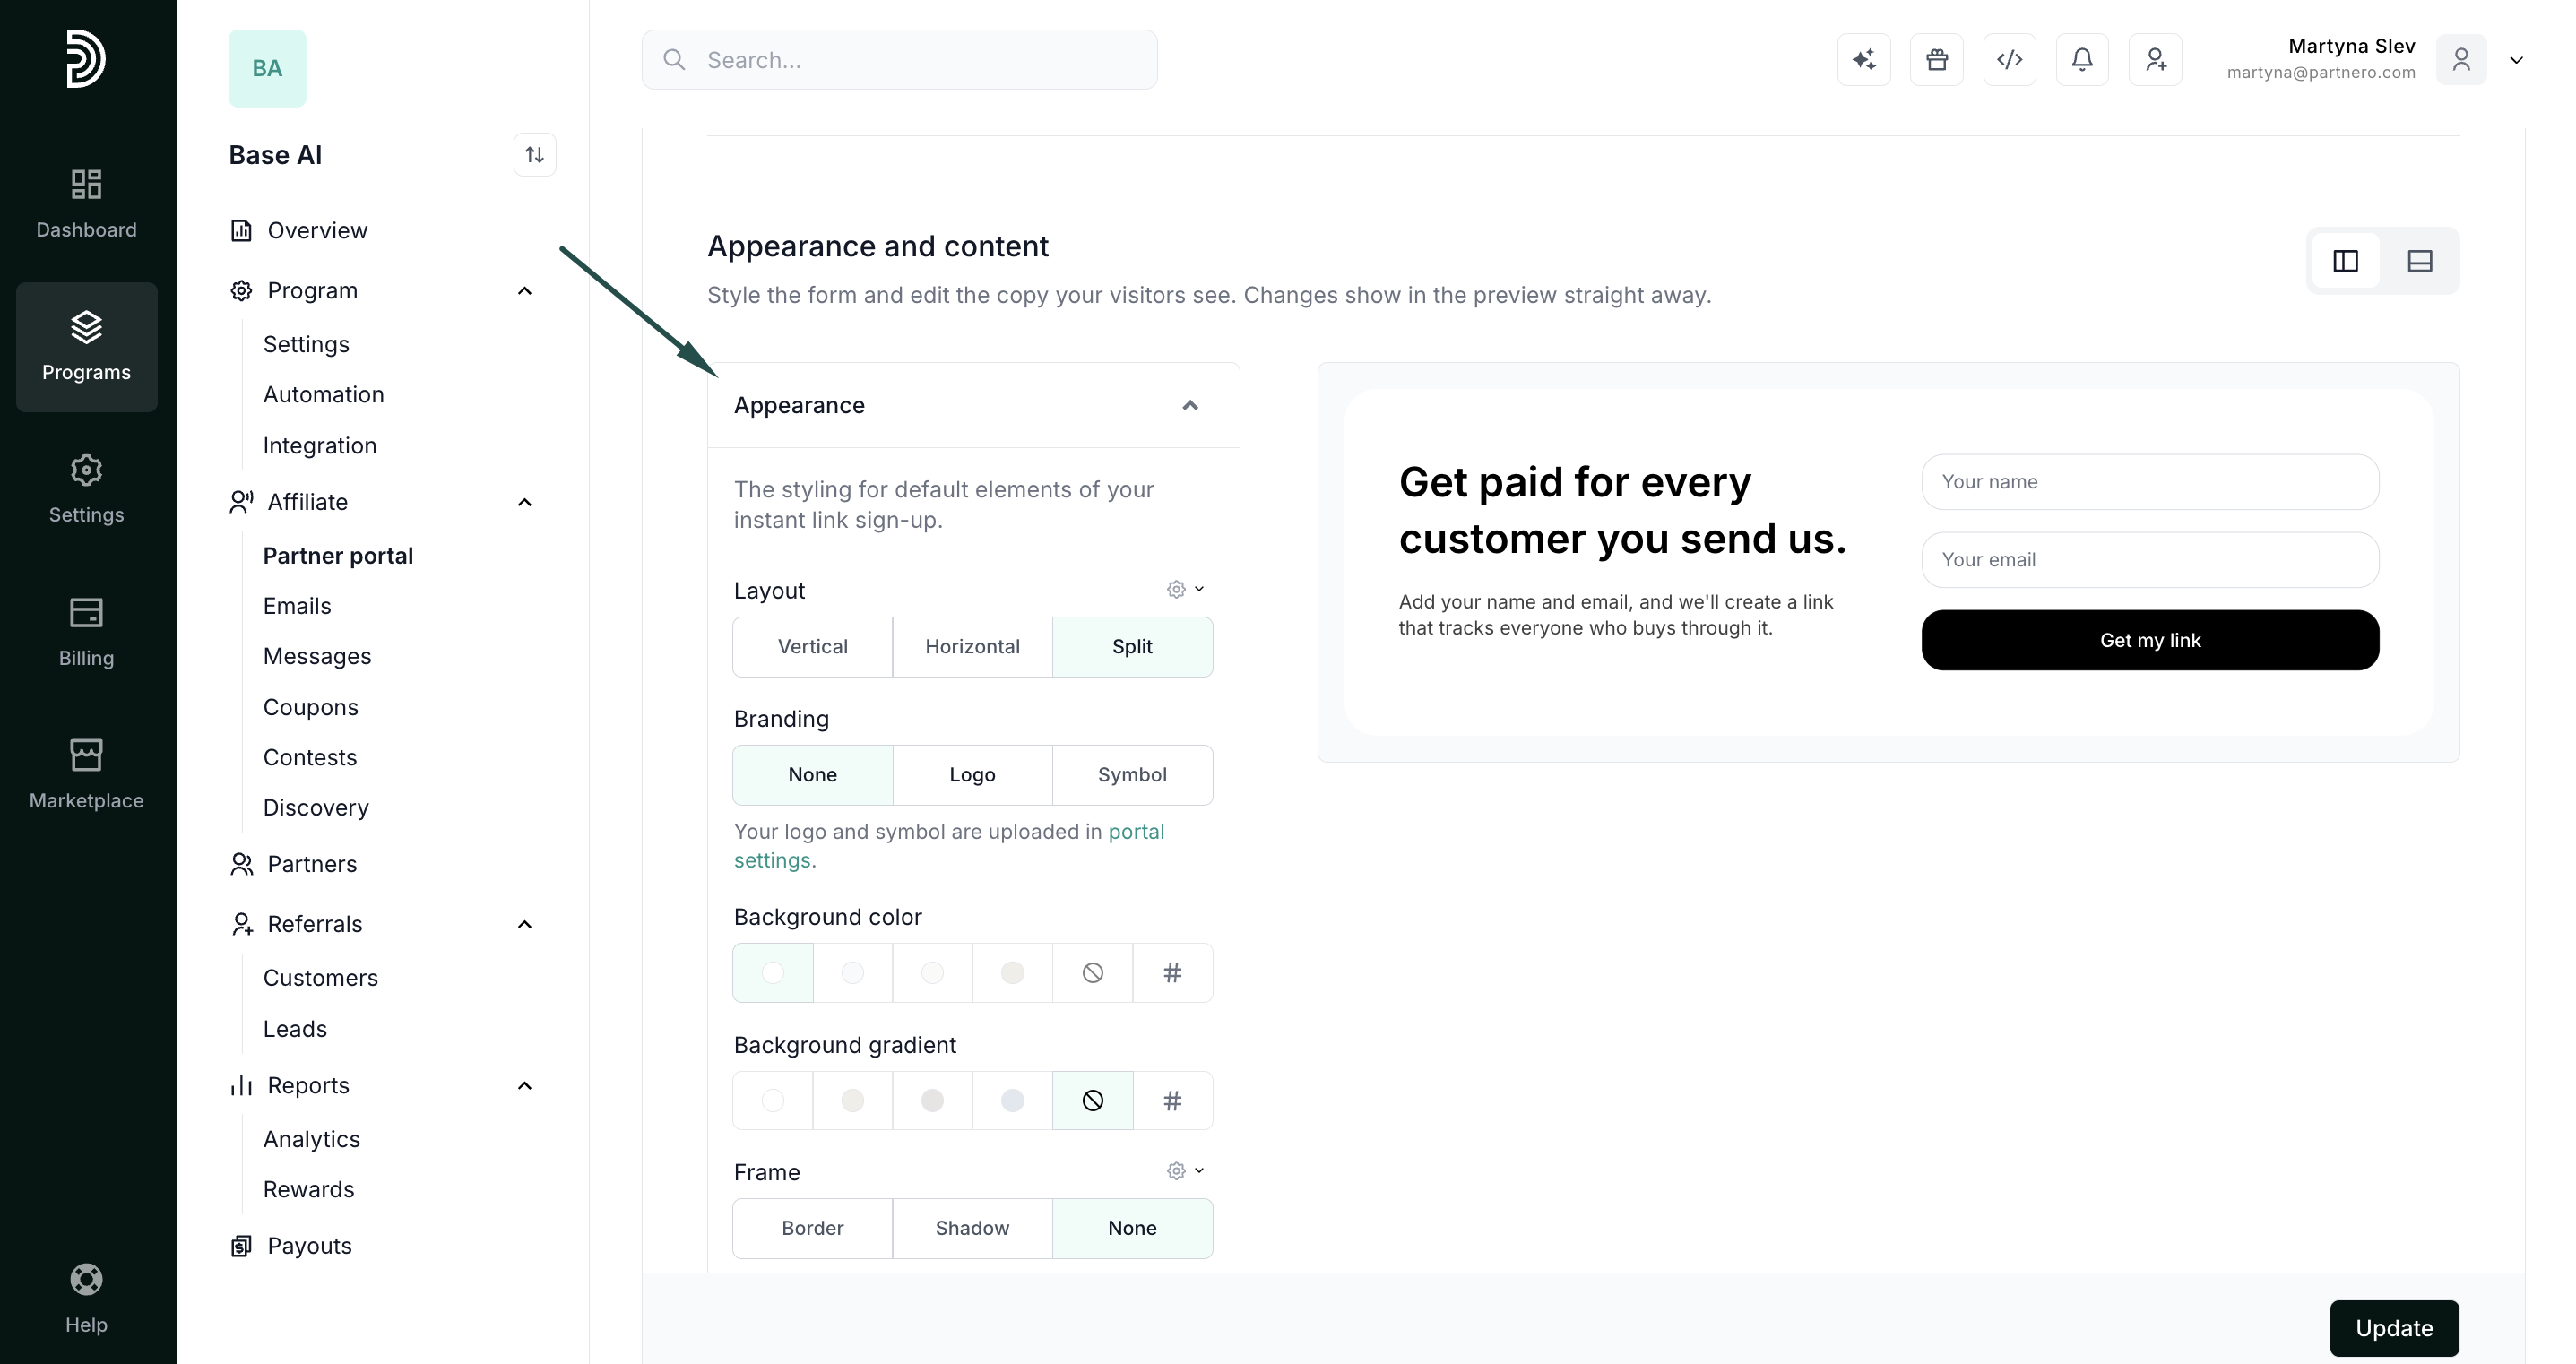Open Marketplace in left rail
The image size is (2576, 1364).
click(x=87, y=775)
